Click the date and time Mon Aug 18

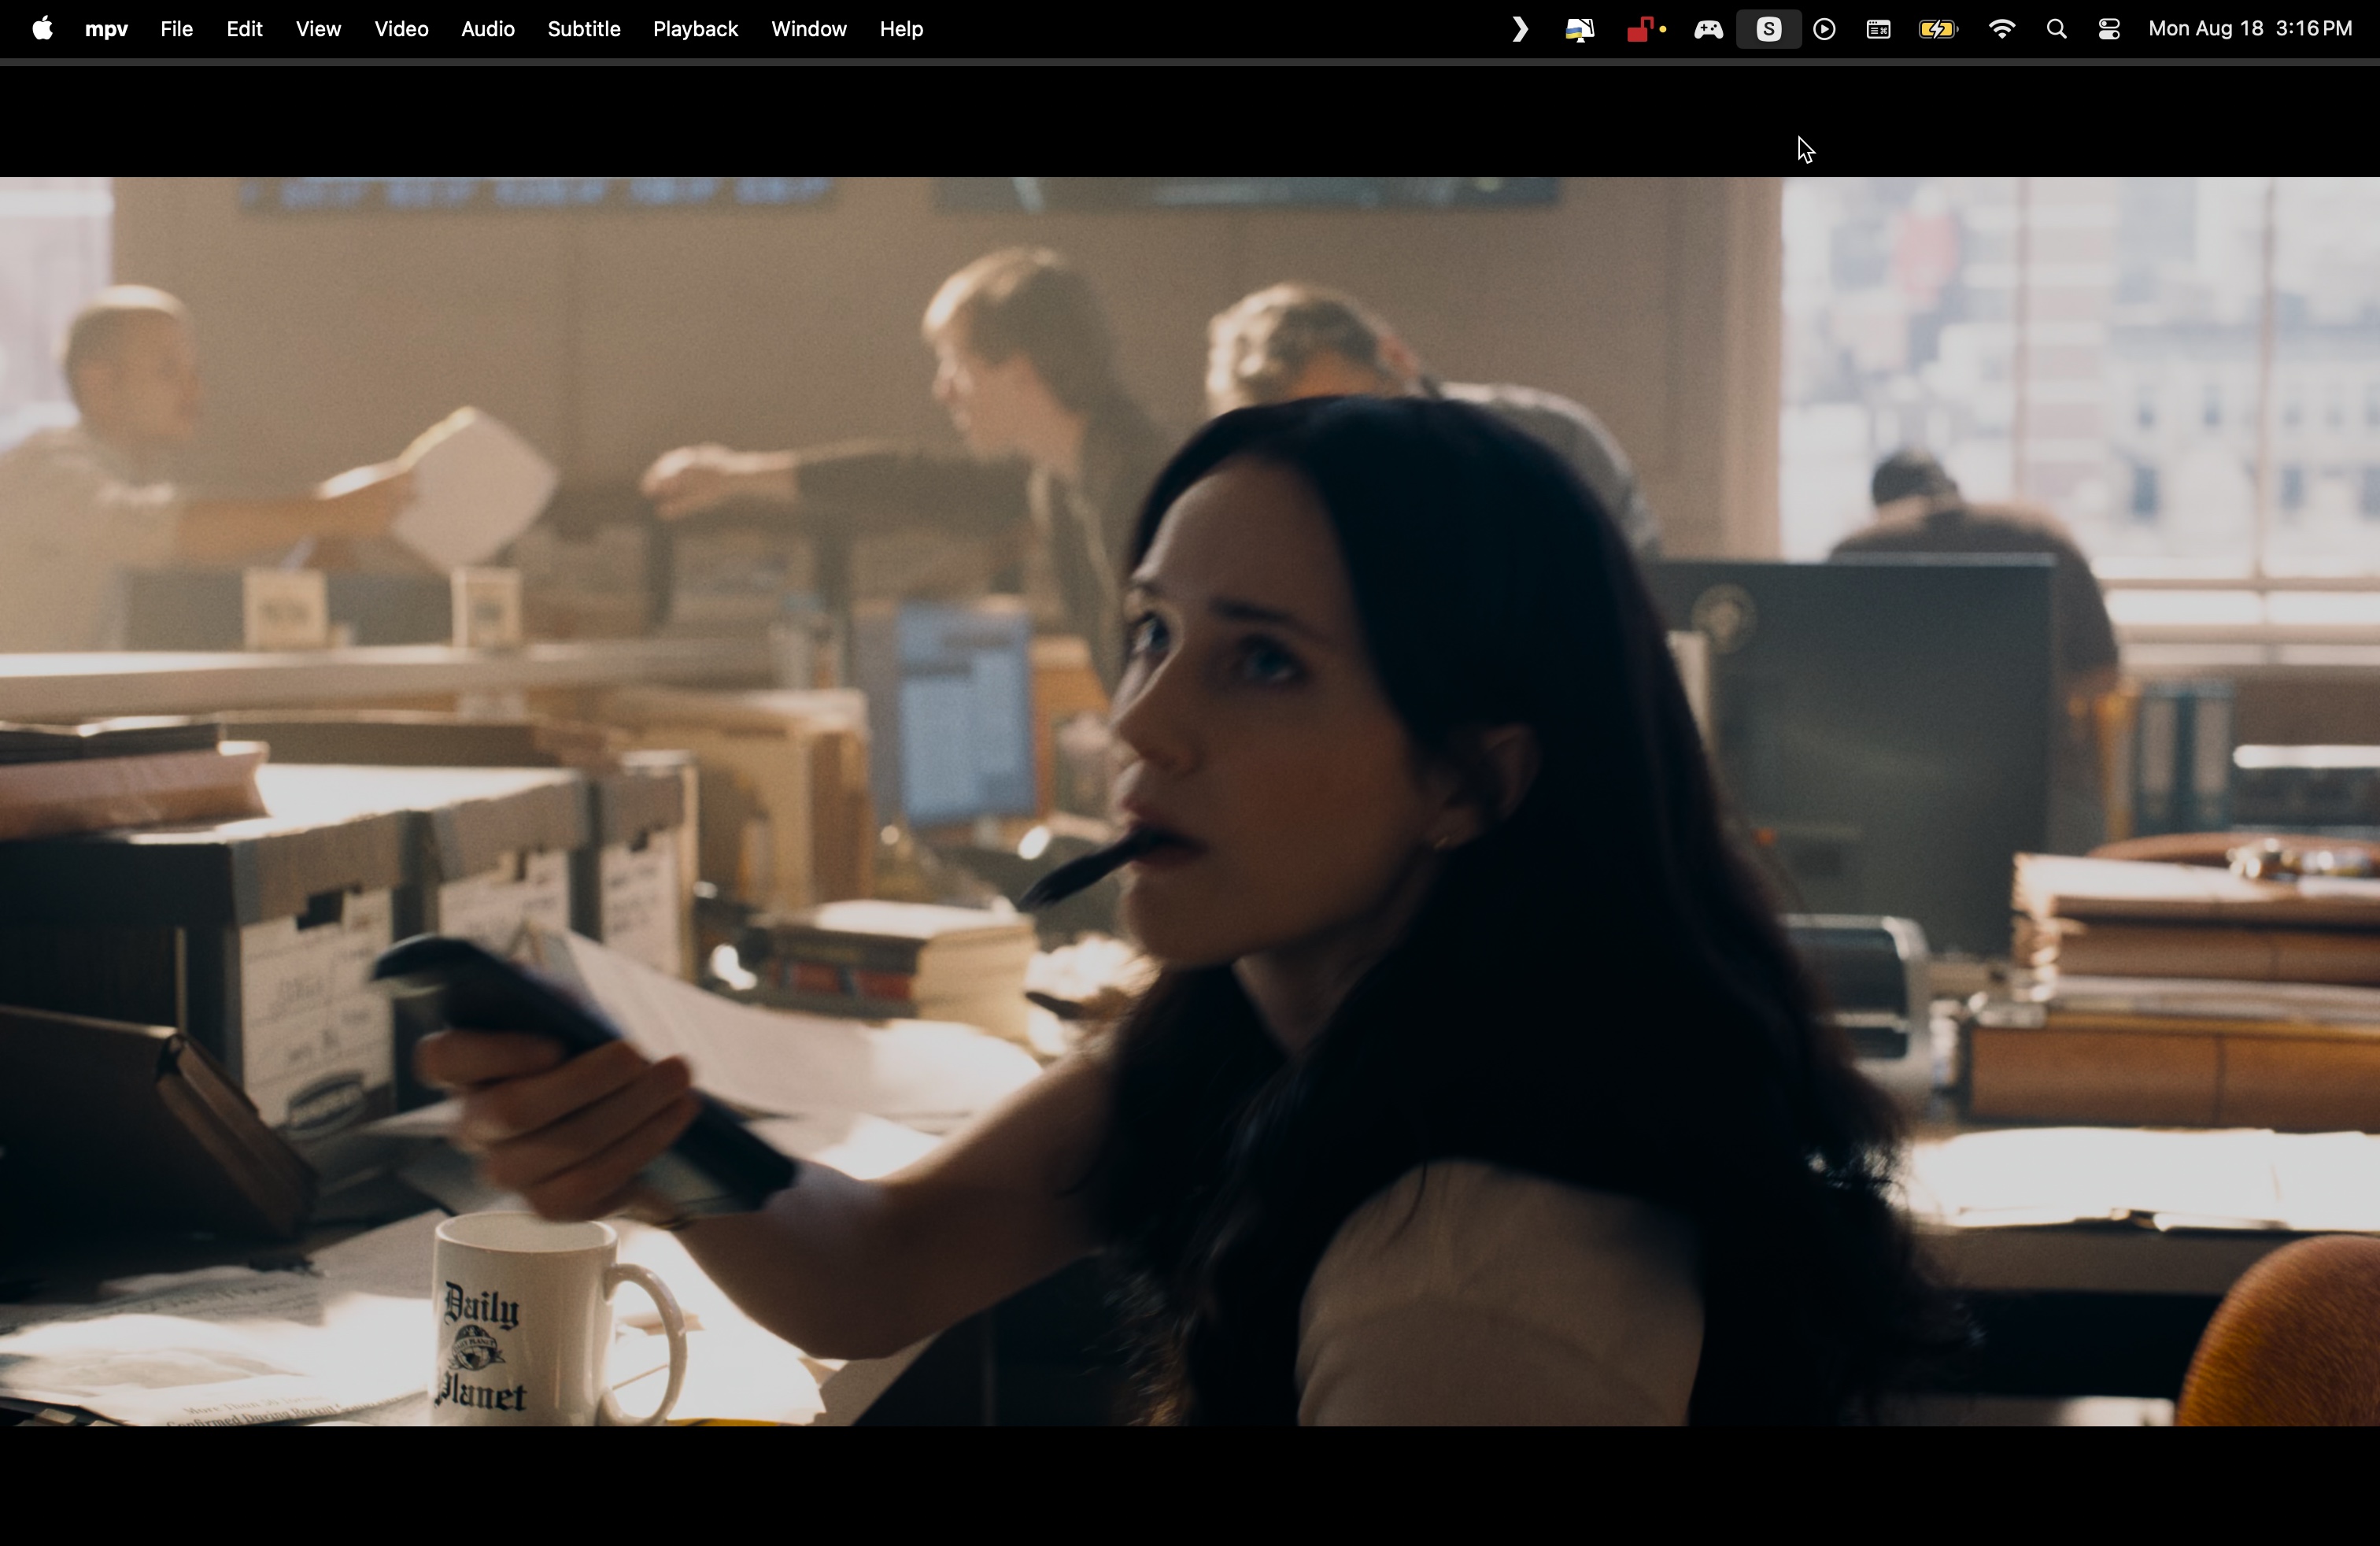[x=2250, y=29]
